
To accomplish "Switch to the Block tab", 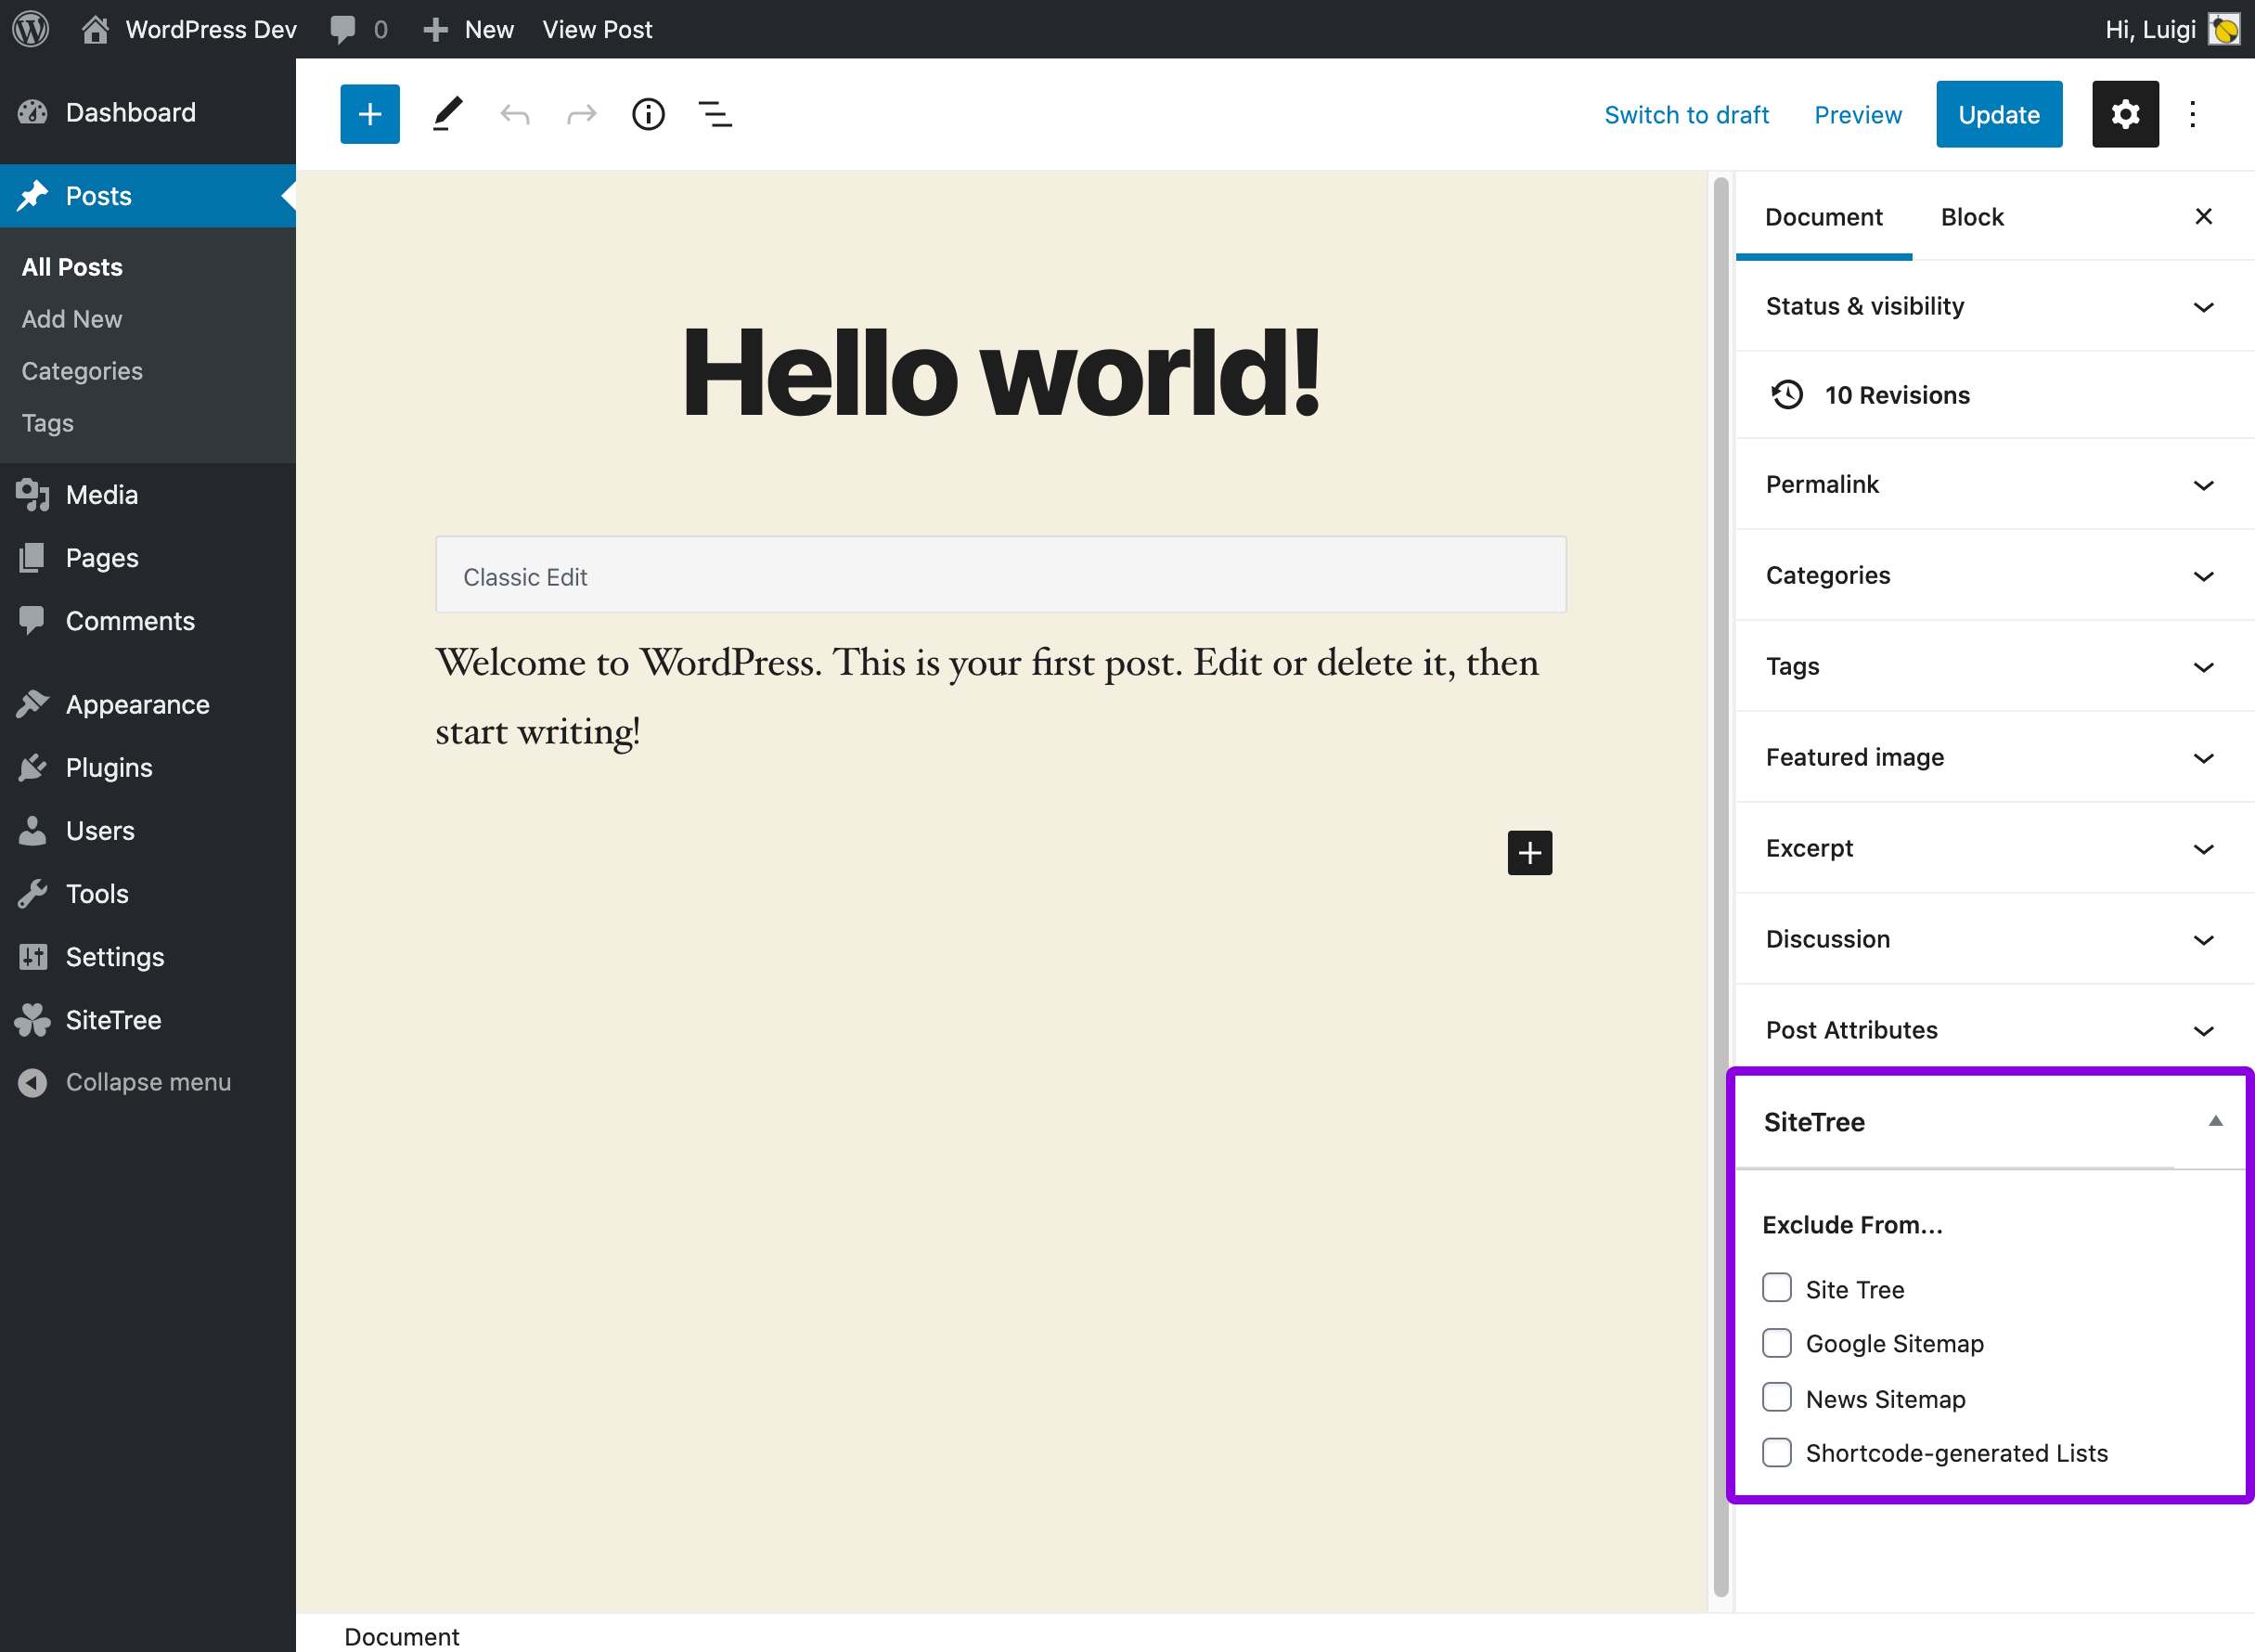I will coord(1972,217).
